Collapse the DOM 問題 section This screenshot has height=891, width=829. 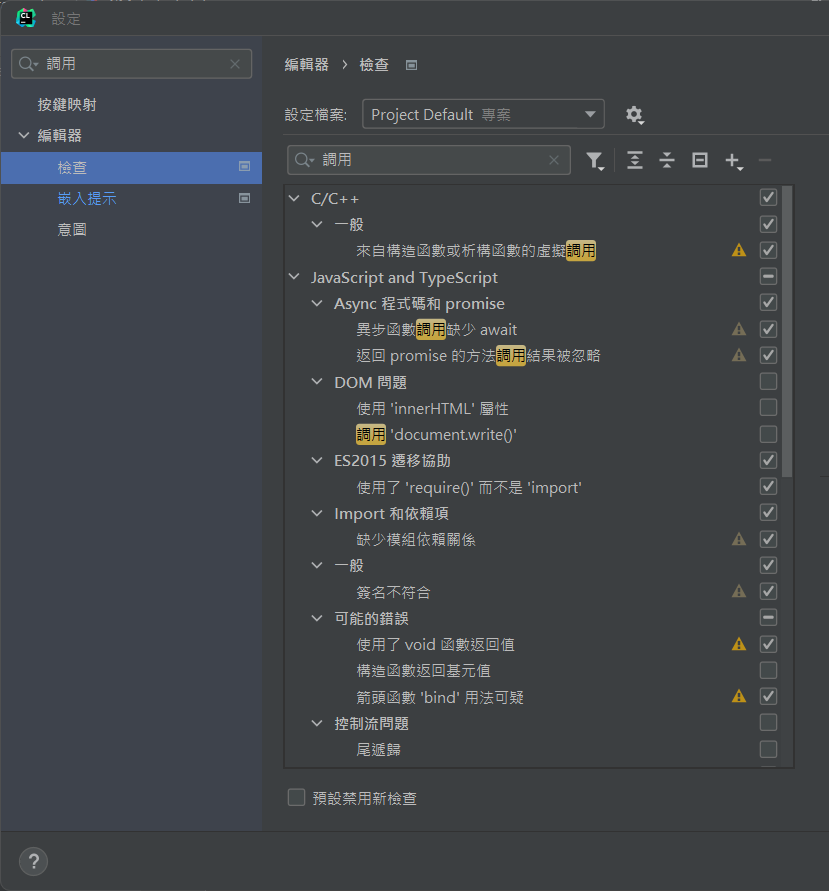(x=316, y=381)
